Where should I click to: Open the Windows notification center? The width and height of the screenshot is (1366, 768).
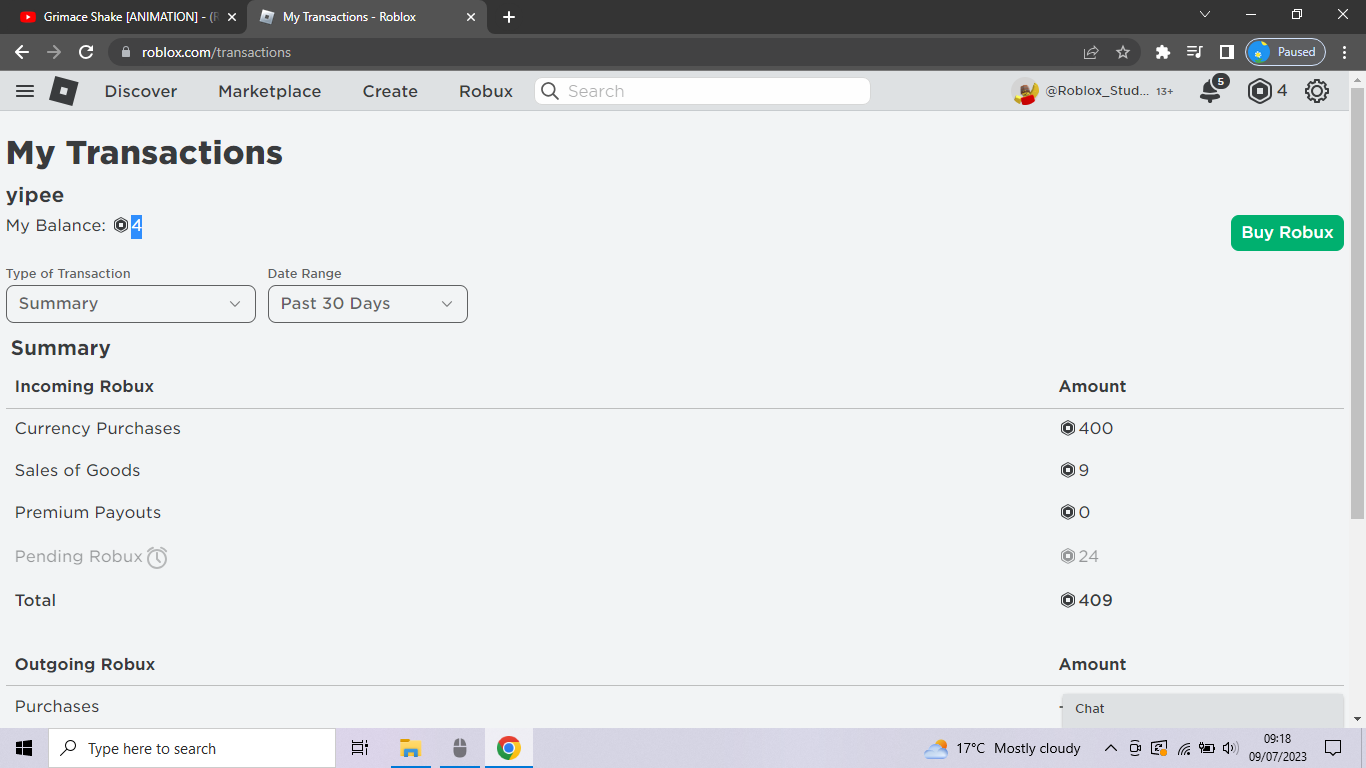pos(1333,748)
